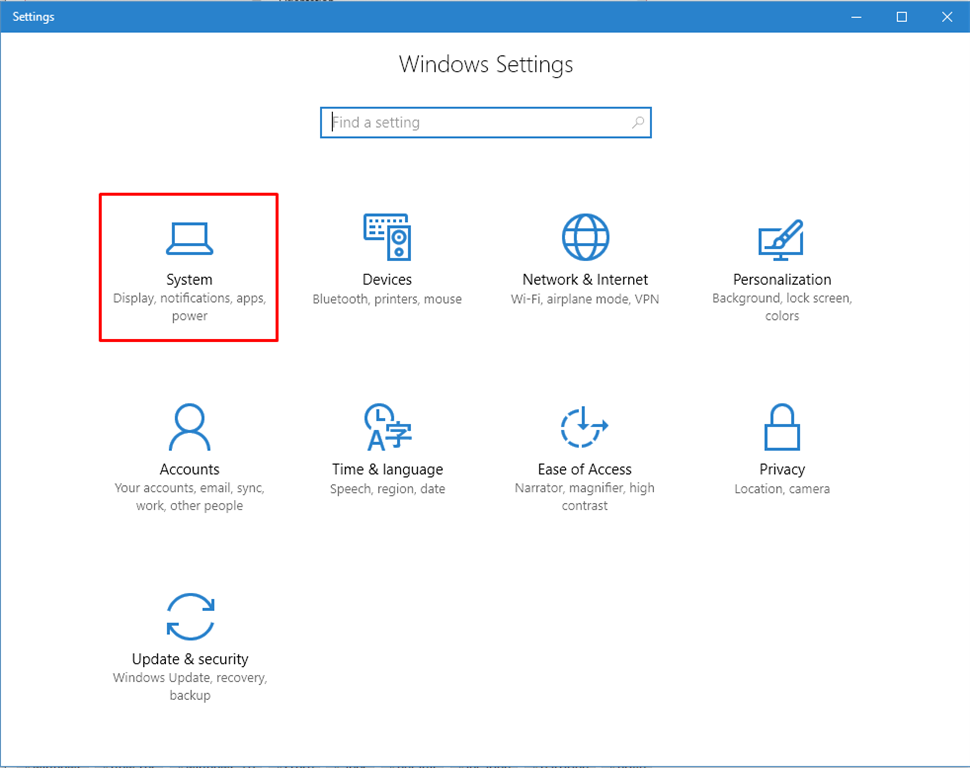Screen dimensions: 970x768
Task: Click 'Windows Update, recovery, backup' description
Action: (x=190, y=686)
